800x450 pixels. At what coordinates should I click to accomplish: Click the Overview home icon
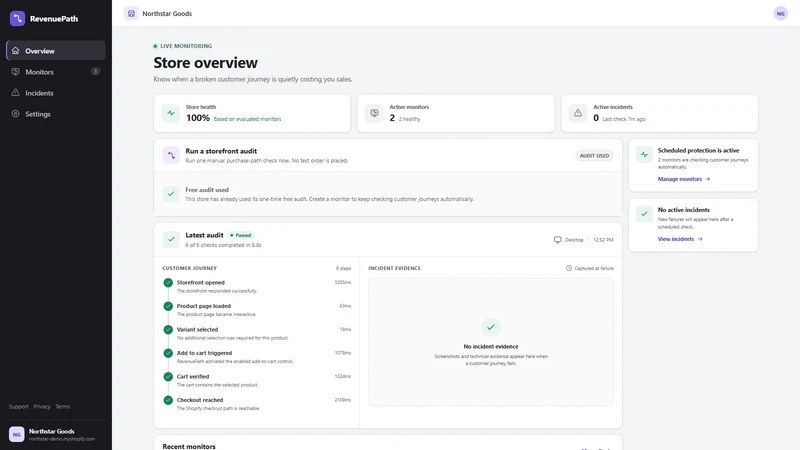[x=15, y=51]
